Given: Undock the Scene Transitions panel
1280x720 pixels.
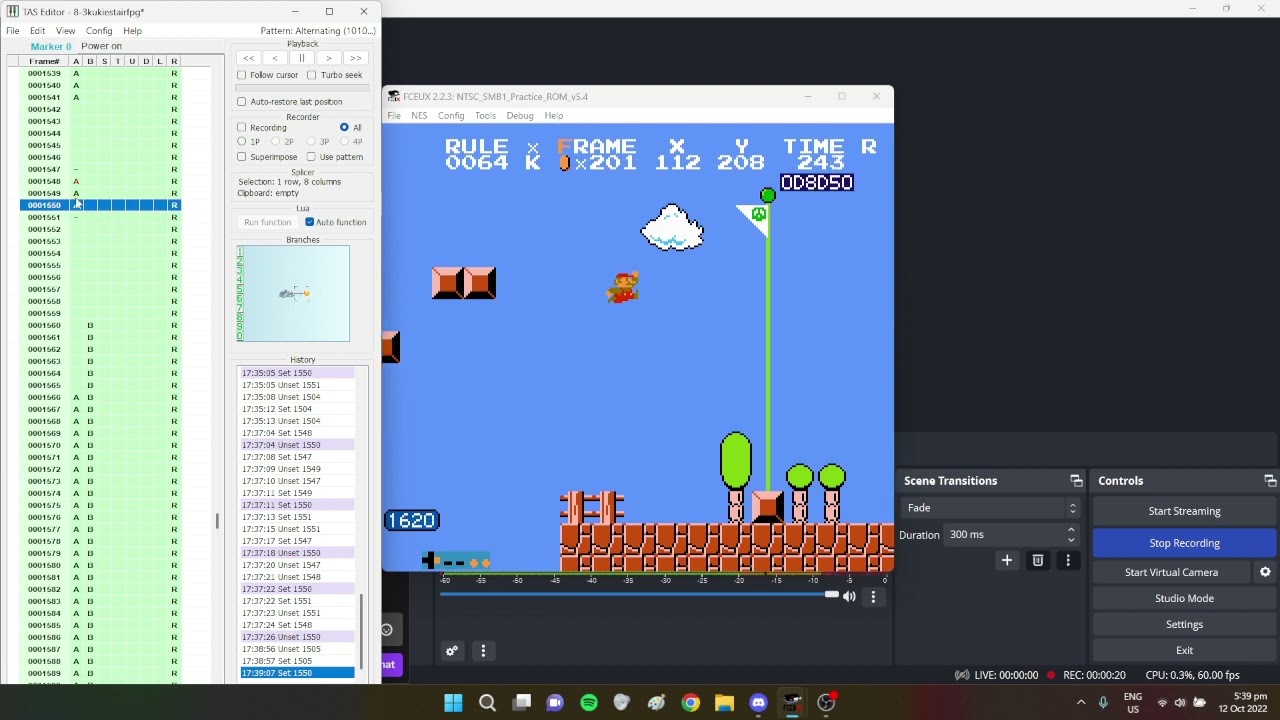Looking at the screenshot, I should [1076, 481].
